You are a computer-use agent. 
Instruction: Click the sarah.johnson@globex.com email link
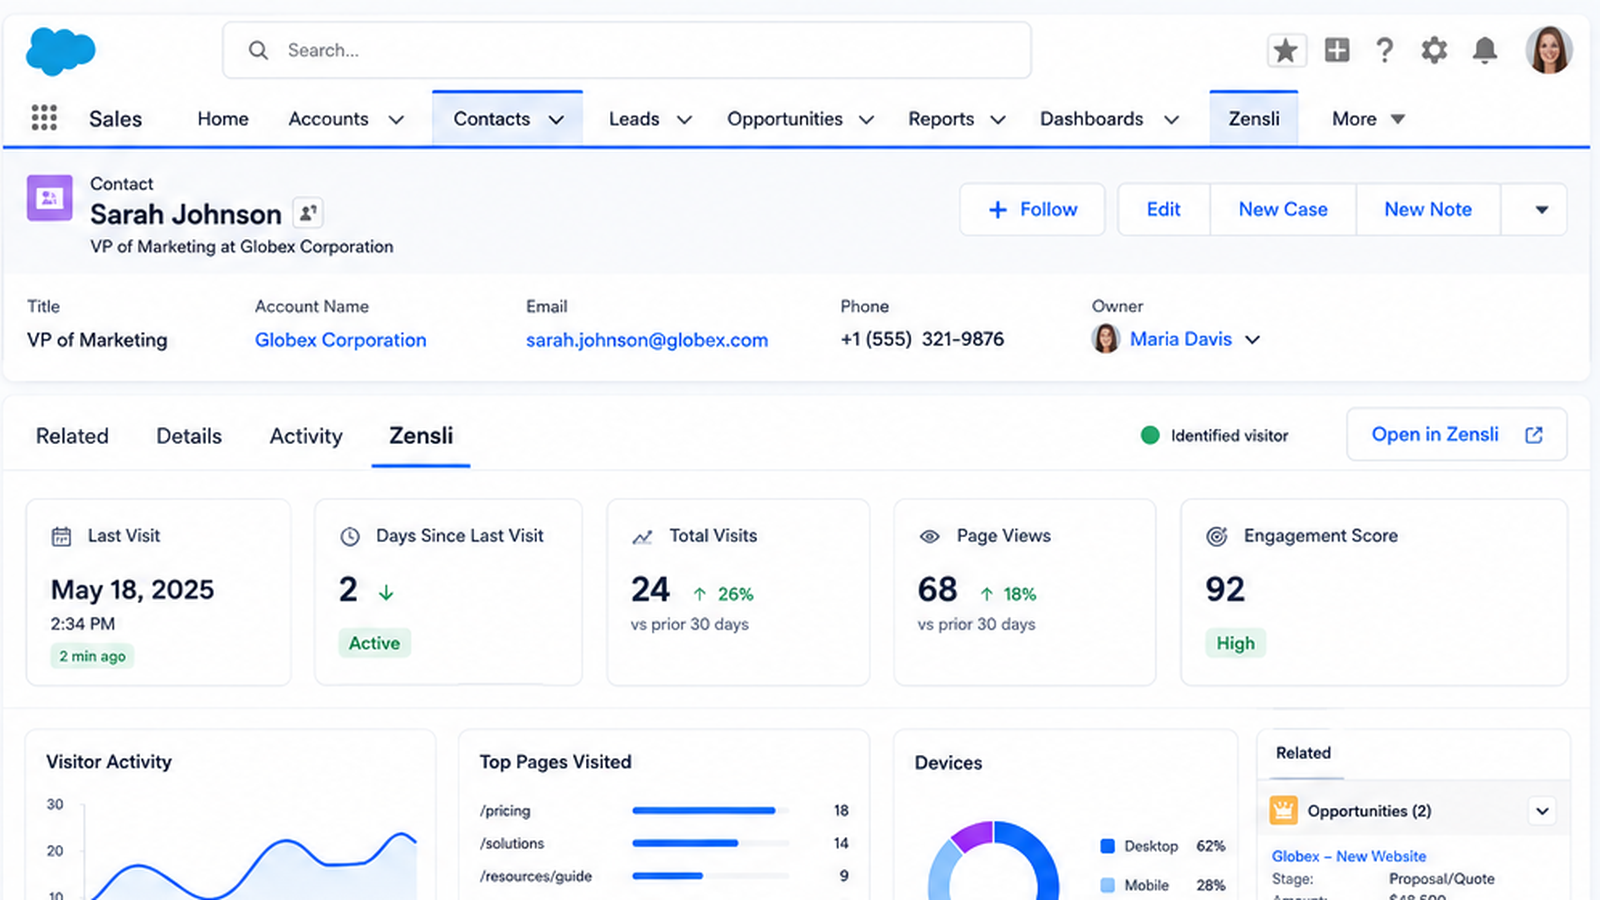(647, 340)
